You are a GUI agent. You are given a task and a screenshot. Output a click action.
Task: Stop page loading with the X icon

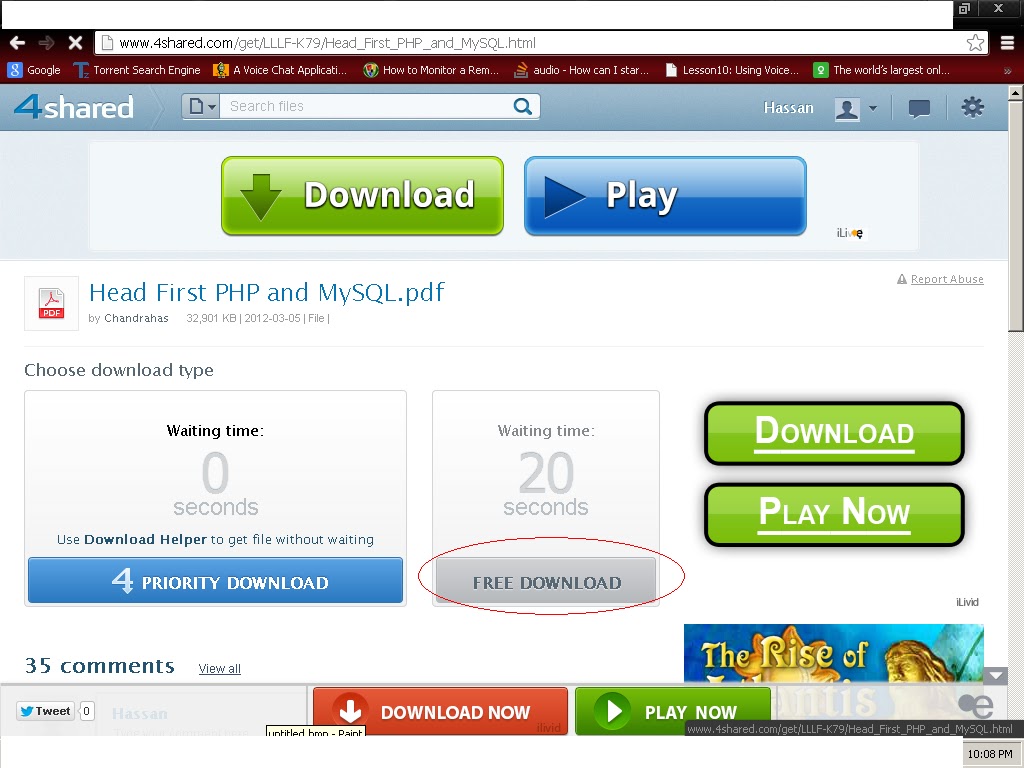pos(75,43)
